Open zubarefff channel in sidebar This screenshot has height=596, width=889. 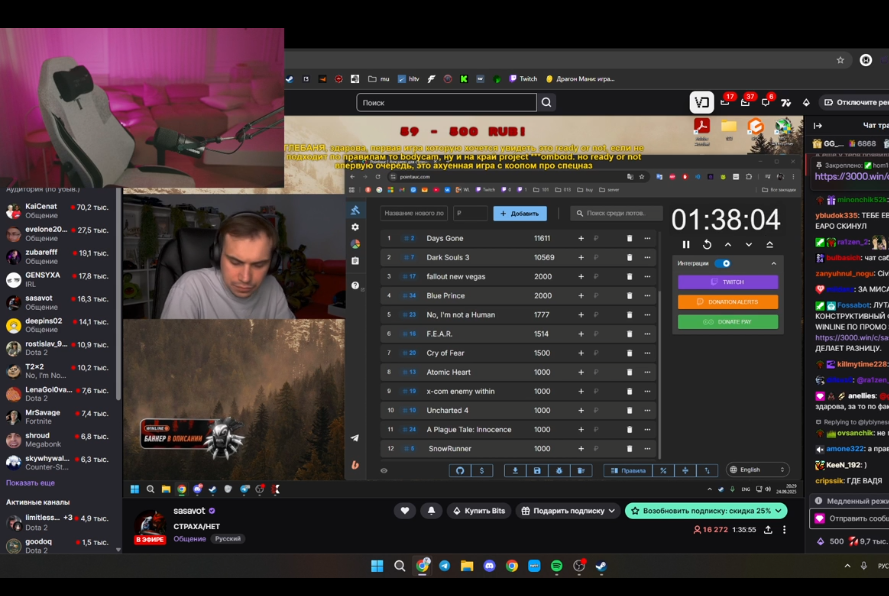point(59,256)
